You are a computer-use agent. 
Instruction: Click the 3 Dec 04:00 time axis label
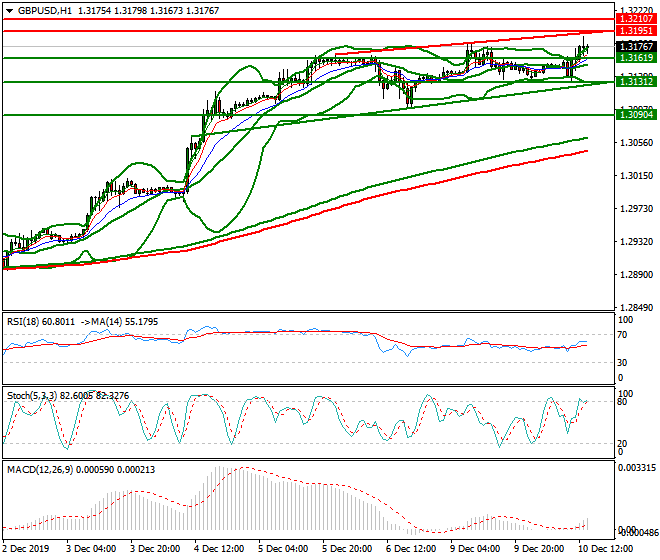tap(91, 549)
